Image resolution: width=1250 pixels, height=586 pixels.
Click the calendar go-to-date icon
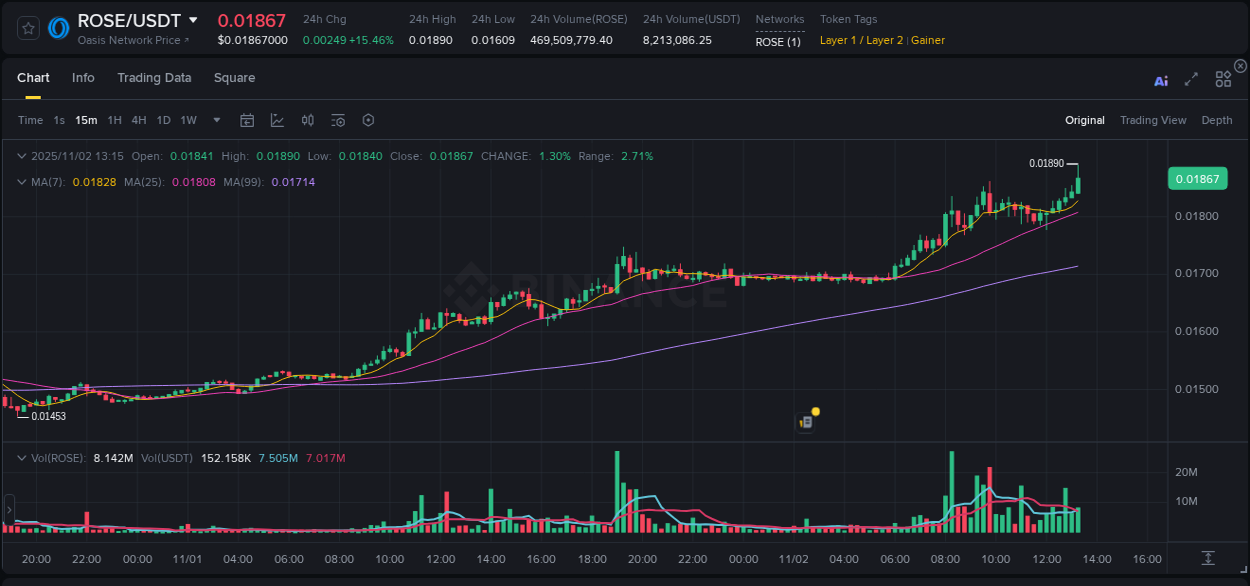tap(247, 120)
